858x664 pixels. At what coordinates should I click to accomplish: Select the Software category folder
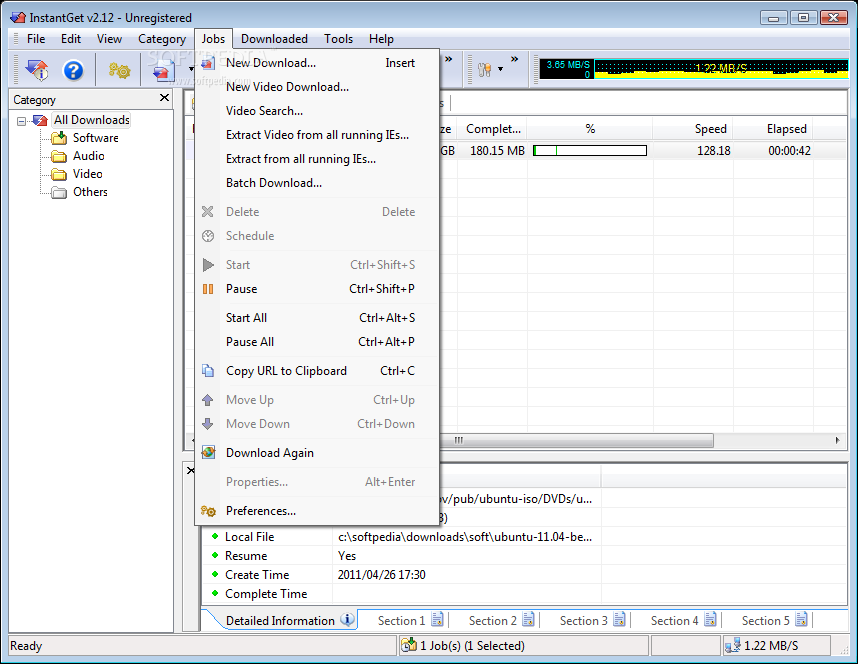click(x=96, y=138)
